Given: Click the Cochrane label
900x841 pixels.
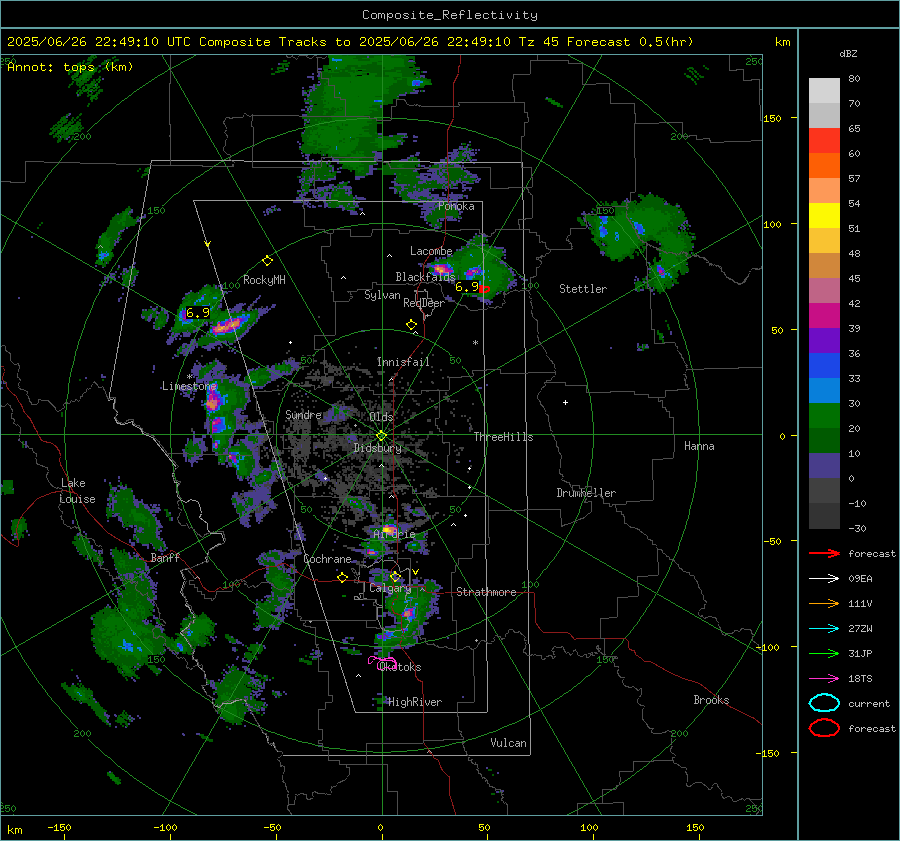Looking at the screenshot, I should coord(327,559).
